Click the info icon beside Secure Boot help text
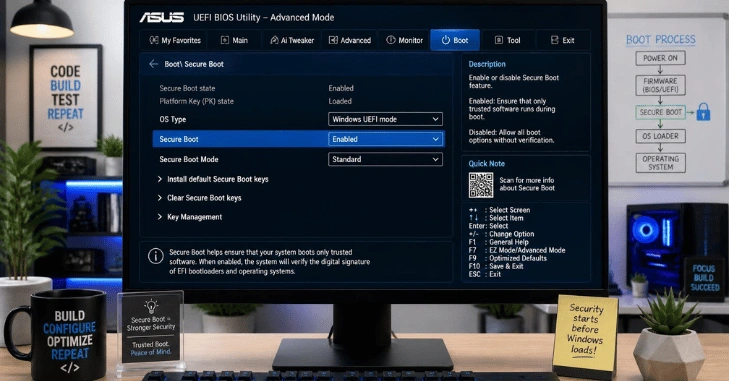729x381 pixels. click(x=156, y=255)
